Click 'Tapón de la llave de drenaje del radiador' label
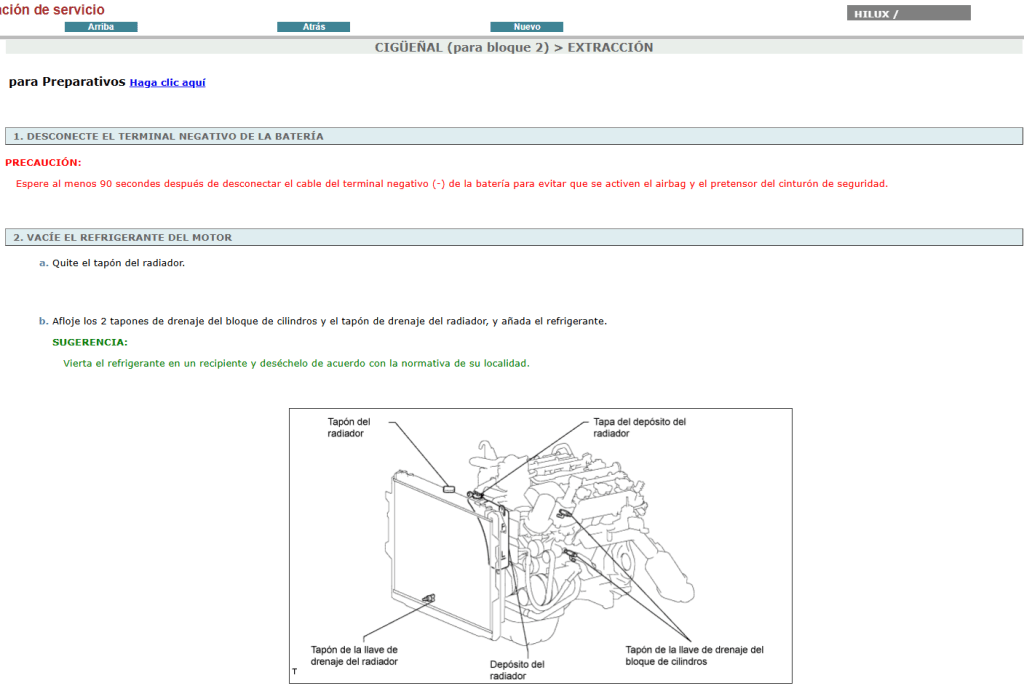 tap(354, 655)
